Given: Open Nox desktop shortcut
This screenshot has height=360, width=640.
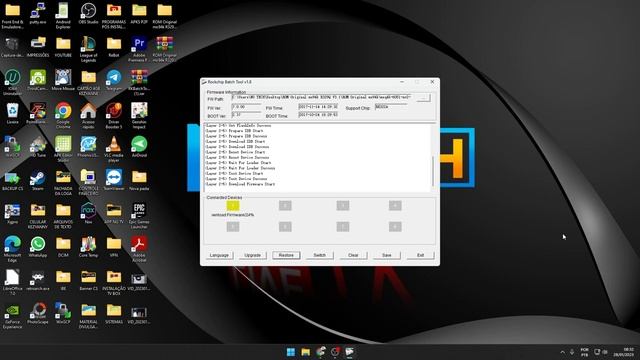Looking at the screenshot, I should click(88, 213).
